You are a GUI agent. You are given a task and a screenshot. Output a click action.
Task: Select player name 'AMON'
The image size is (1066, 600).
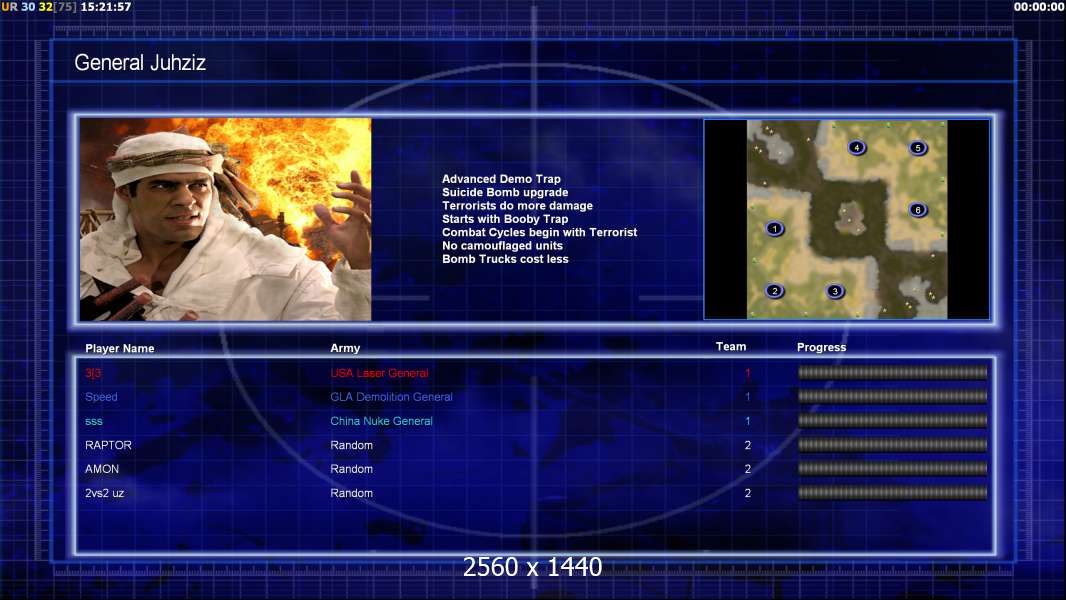click(102, 469)
